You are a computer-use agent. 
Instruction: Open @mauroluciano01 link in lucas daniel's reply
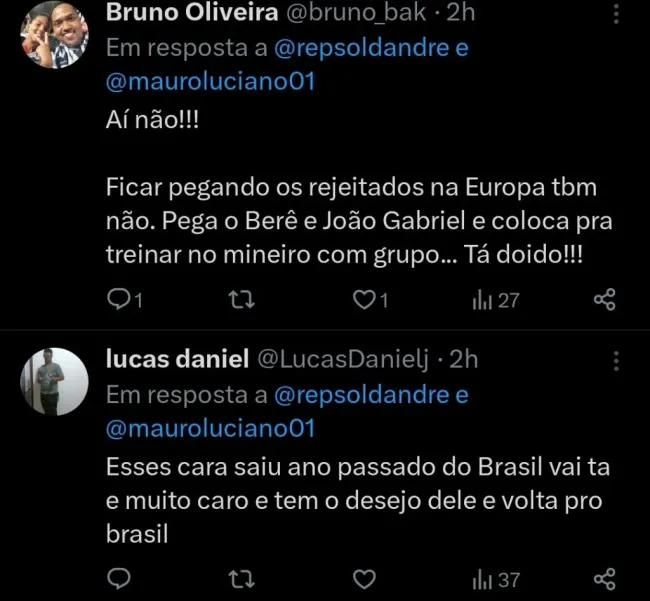coord(210,428)
